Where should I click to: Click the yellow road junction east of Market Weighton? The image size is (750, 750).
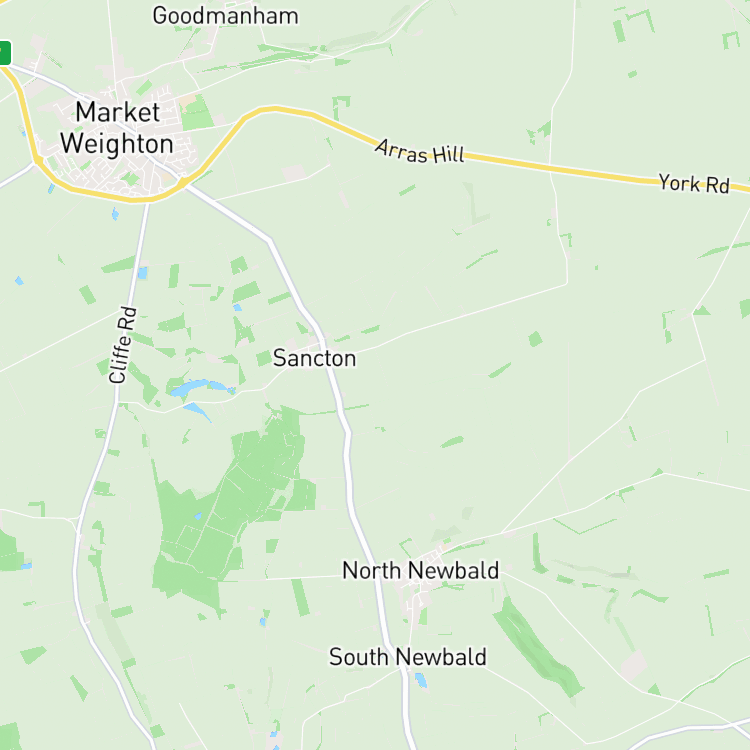tap(184, 183)
